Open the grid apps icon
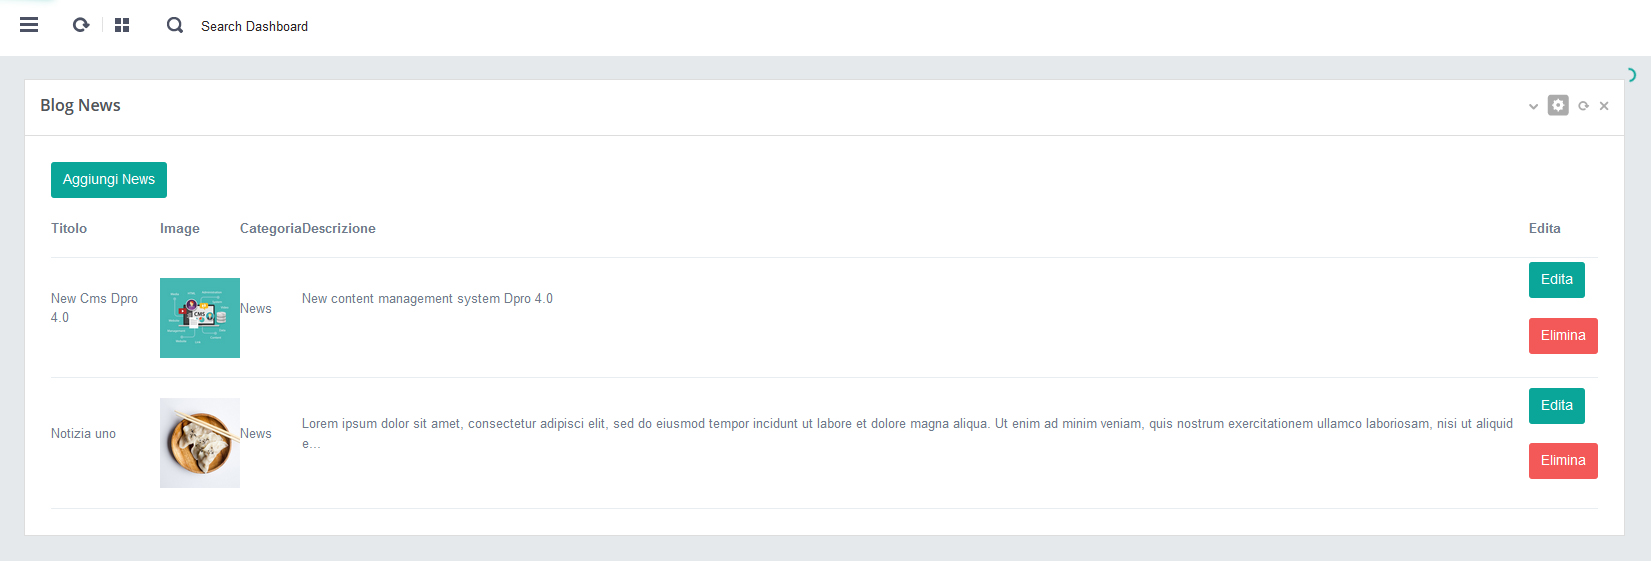Image resolution: width=1652 pixels, height=561 pixels. coord(122,25)
